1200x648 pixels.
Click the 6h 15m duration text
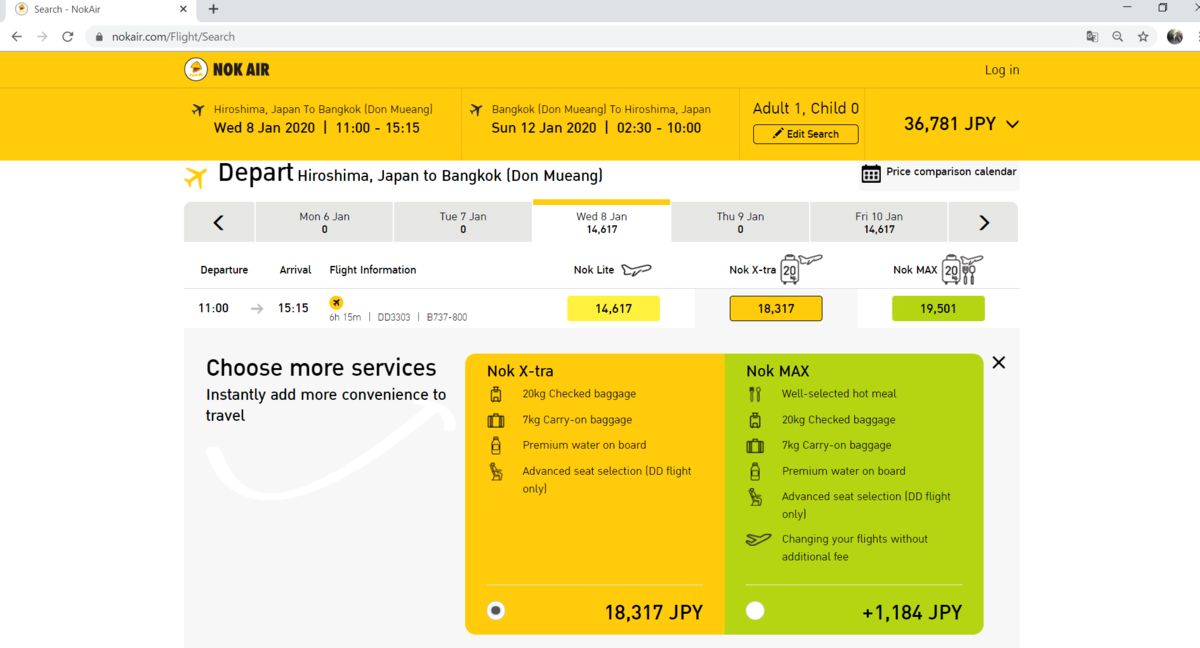click(x=346, y=317)
